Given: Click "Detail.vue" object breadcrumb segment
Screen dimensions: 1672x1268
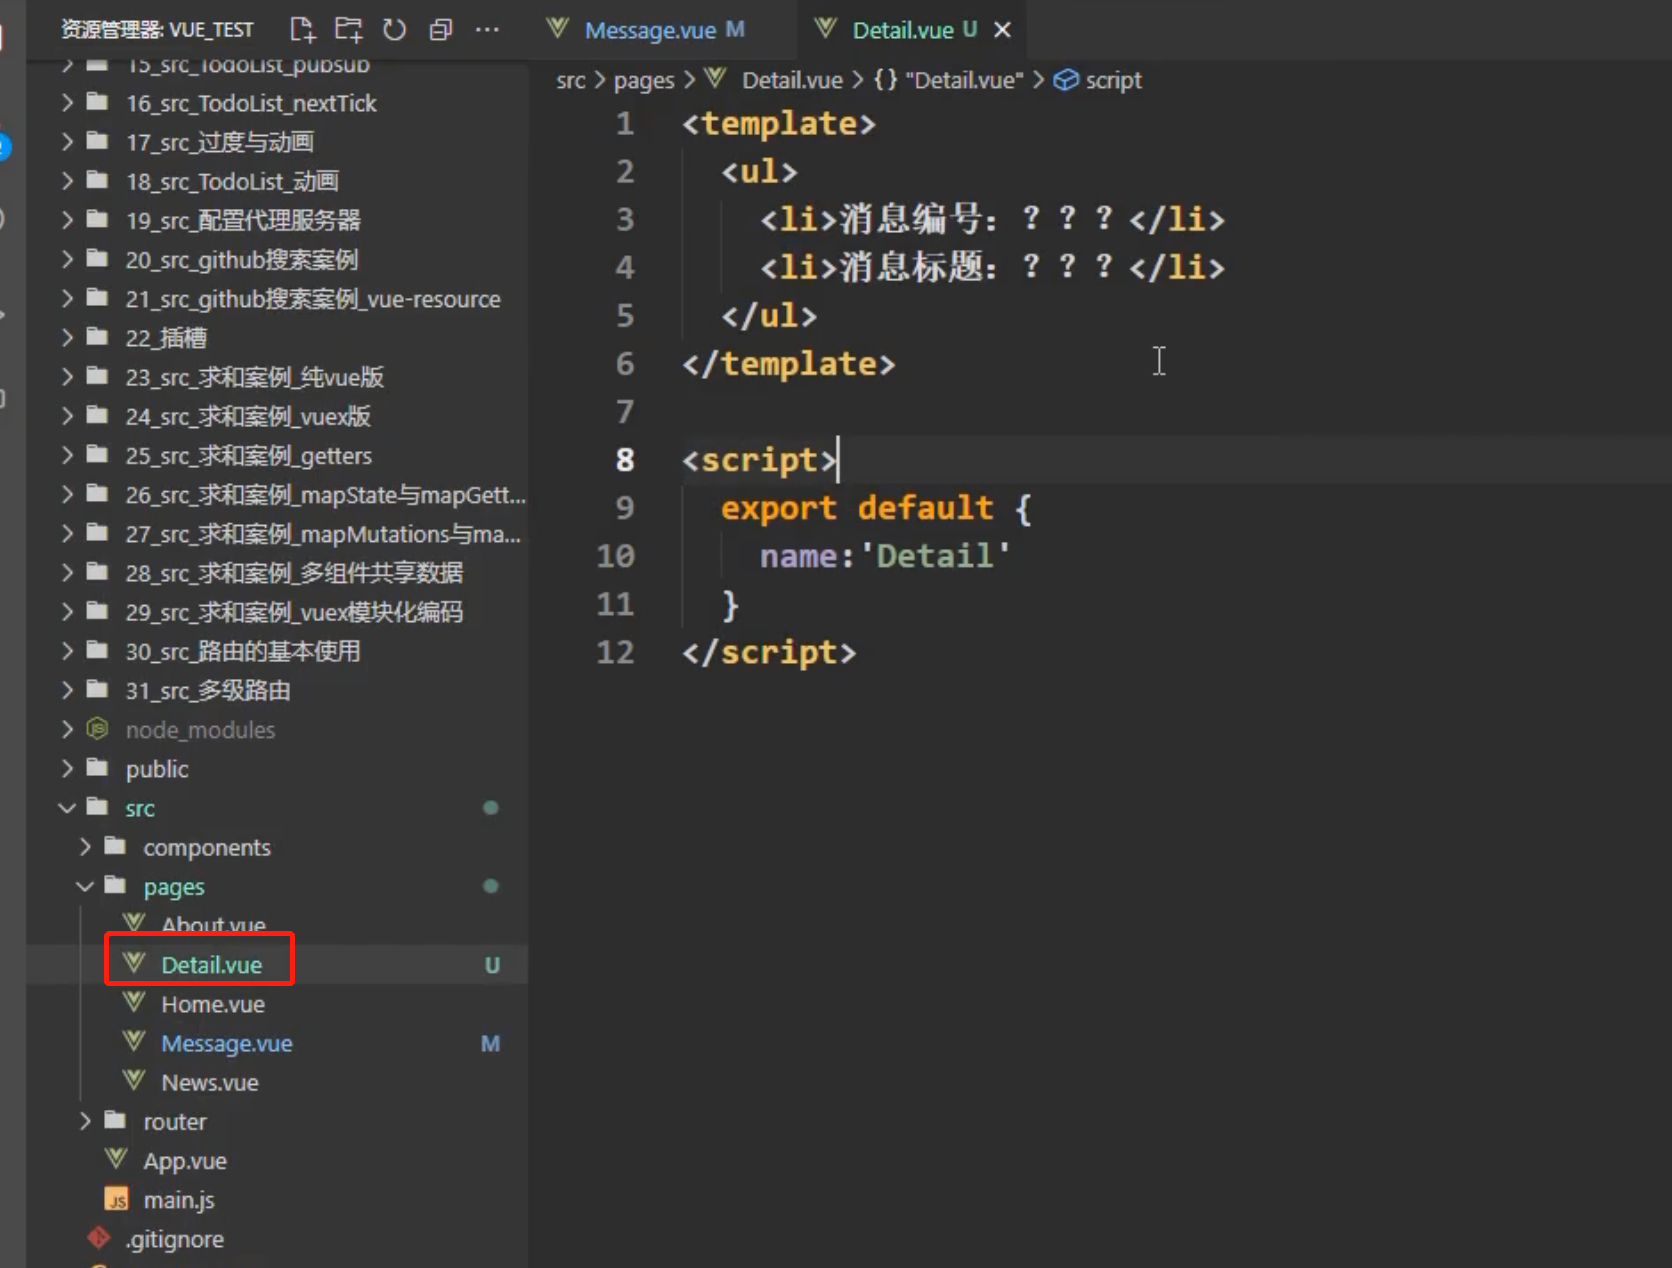Looking at the screenshot, I should click(948, 80).
